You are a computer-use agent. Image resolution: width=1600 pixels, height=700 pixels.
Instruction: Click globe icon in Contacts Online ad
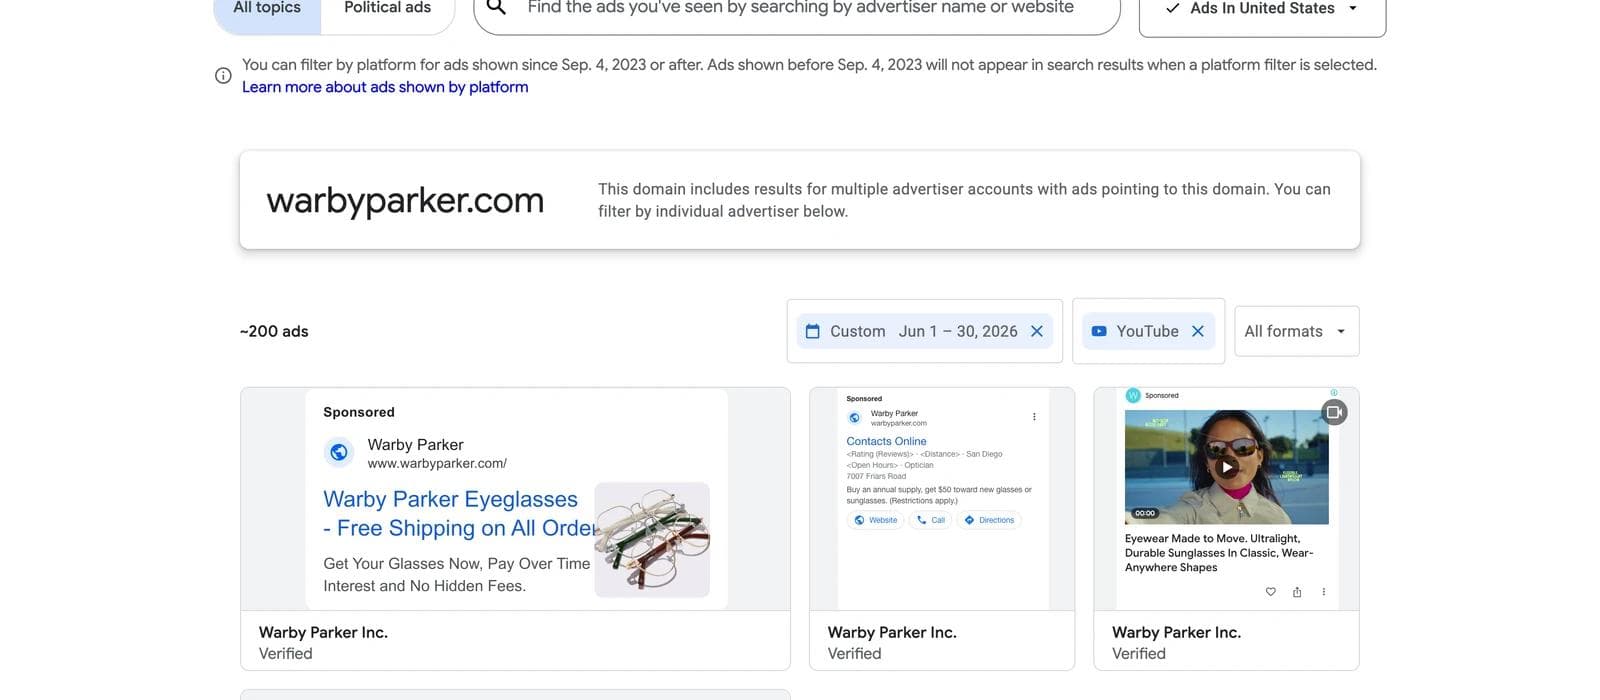click(854, 418)
